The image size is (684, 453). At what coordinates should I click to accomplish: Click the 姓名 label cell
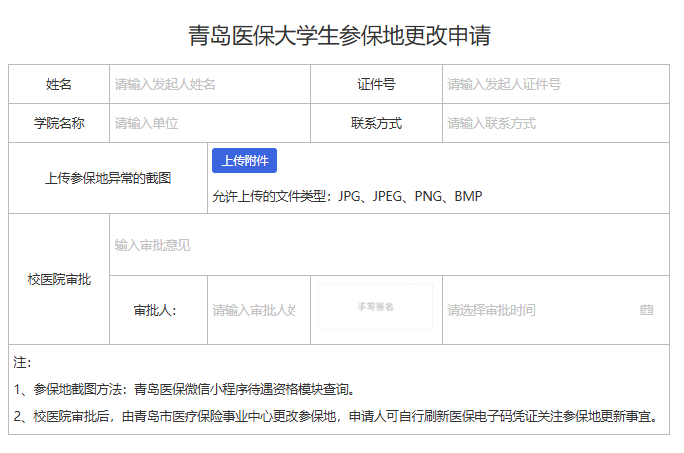pos(59,84)
